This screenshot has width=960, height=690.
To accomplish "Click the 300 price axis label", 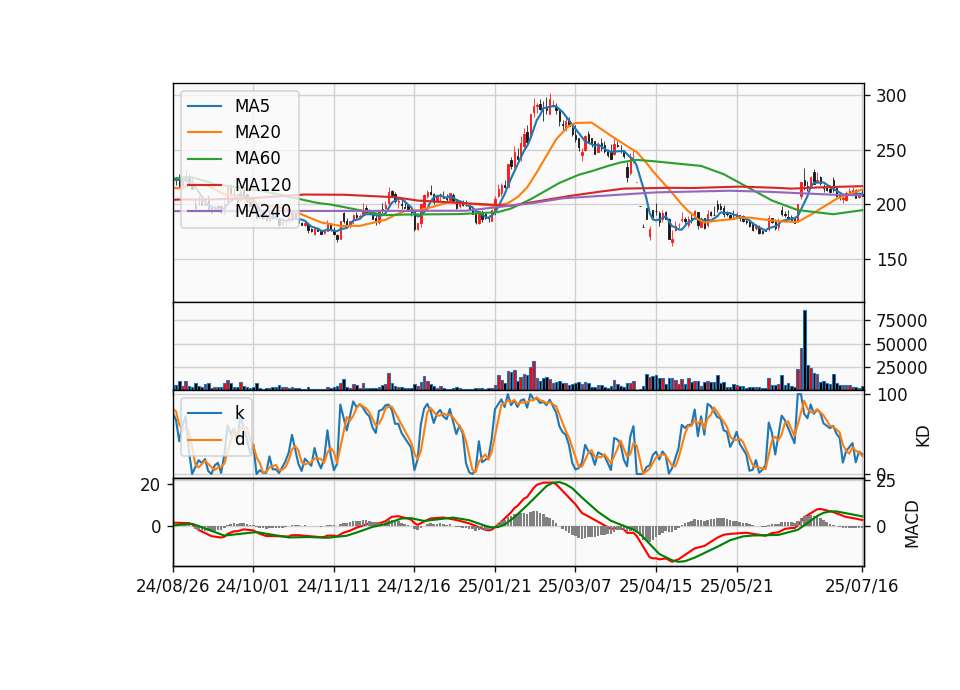I will (891, 96).
